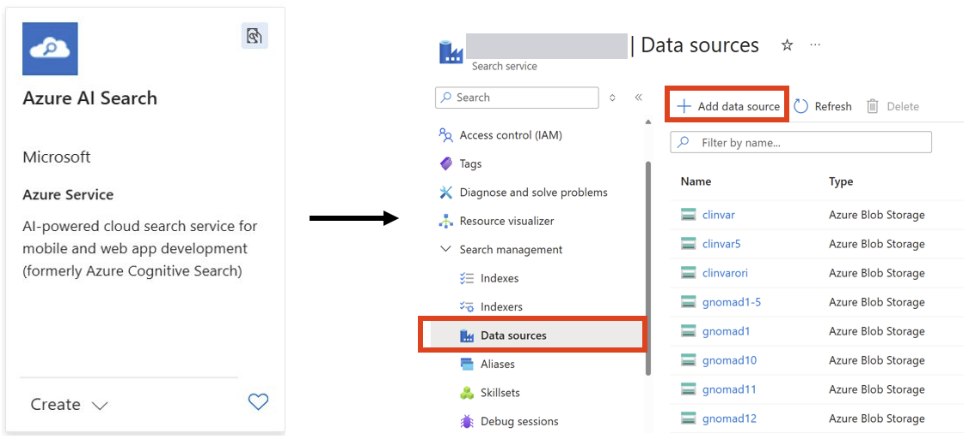The image size is (969, 439).
Task: Click the Filter by name field
Action: [x=800, y=142]
